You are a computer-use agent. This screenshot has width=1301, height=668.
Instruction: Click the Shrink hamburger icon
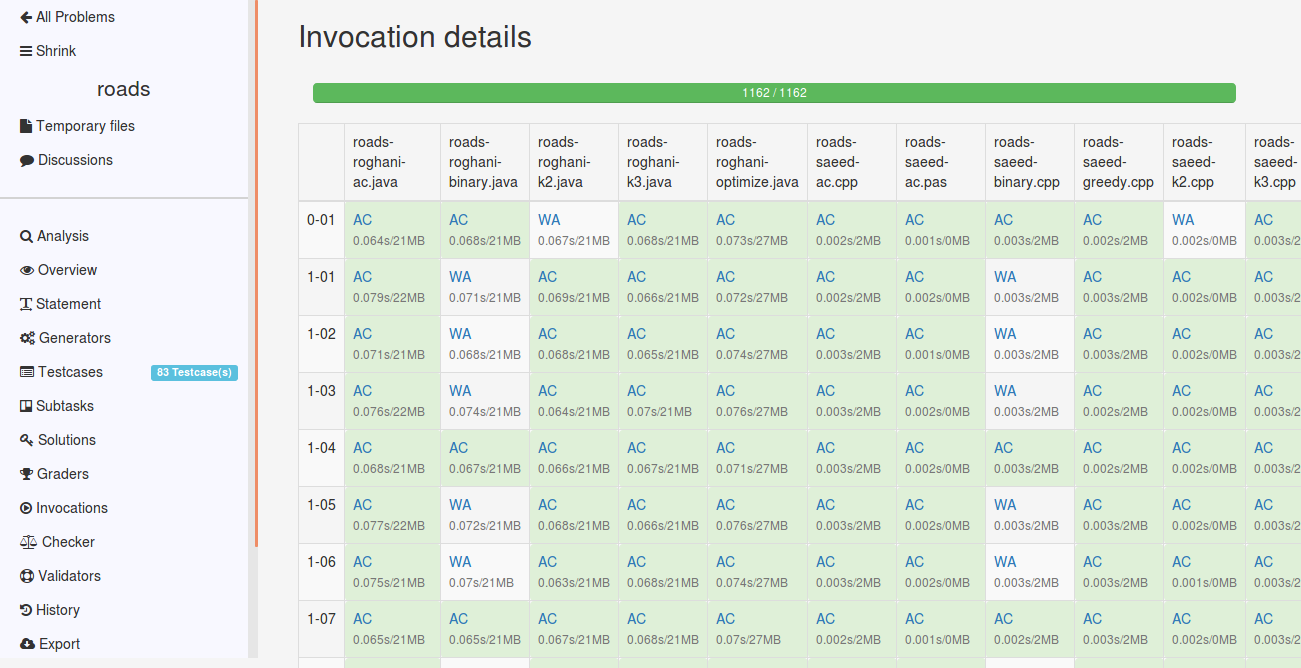pos(26,51)
